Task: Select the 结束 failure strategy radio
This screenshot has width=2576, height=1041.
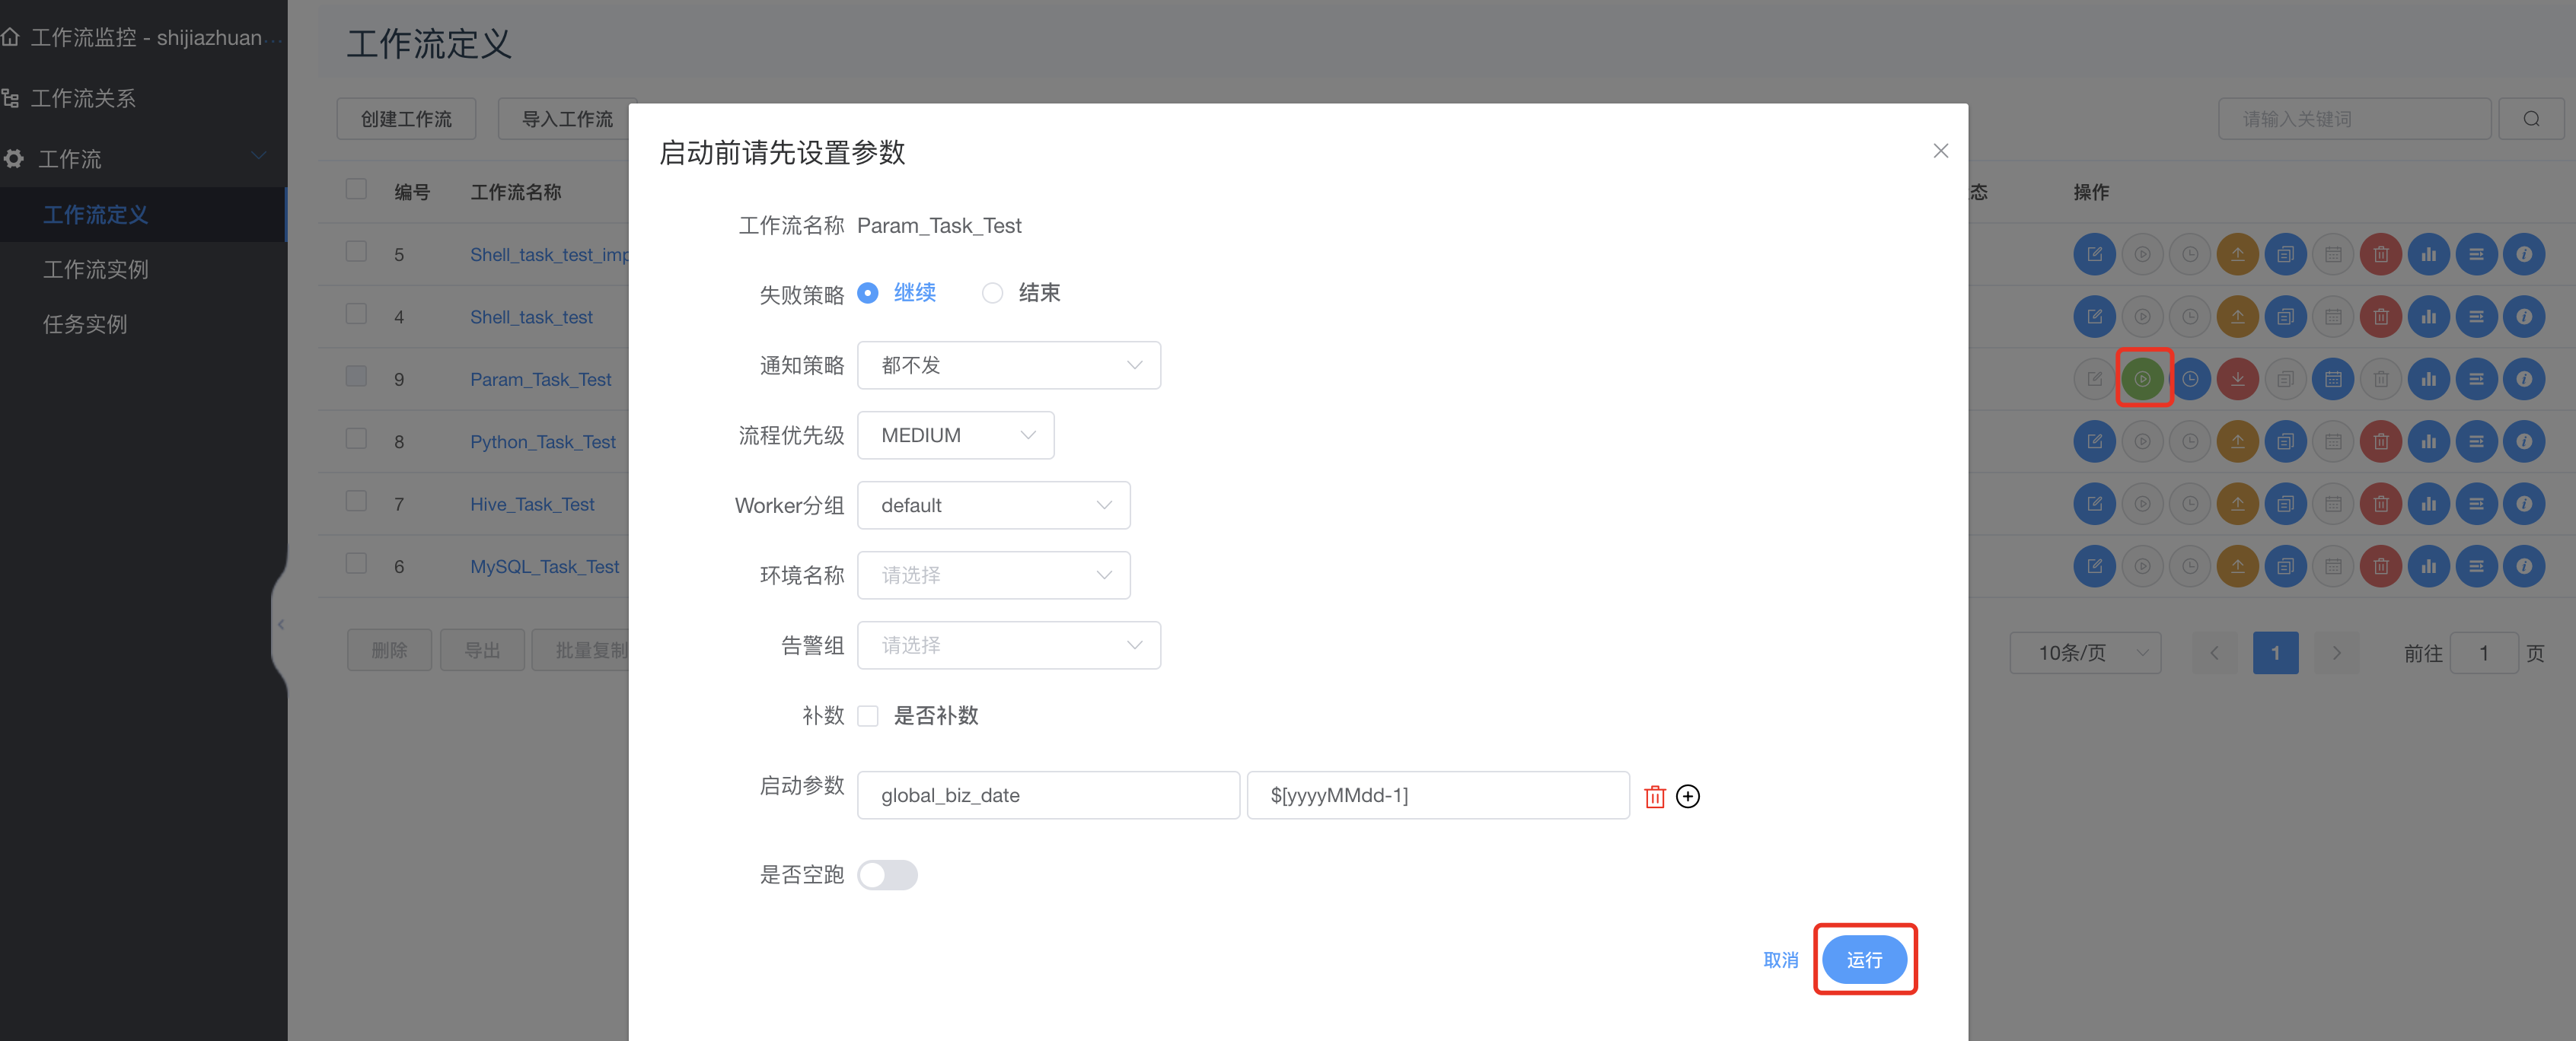Action: coord(992,293)
